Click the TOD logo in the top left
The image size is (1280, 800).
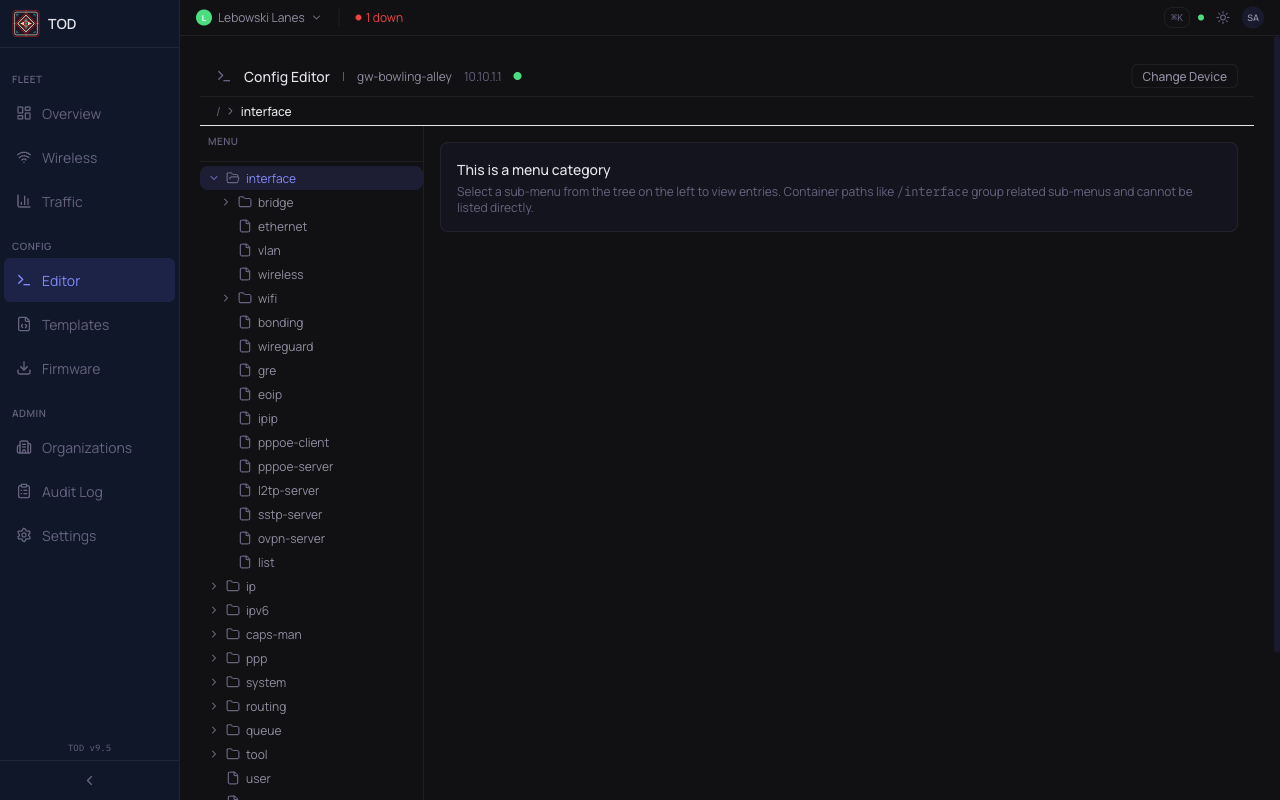tap(25, 23)
